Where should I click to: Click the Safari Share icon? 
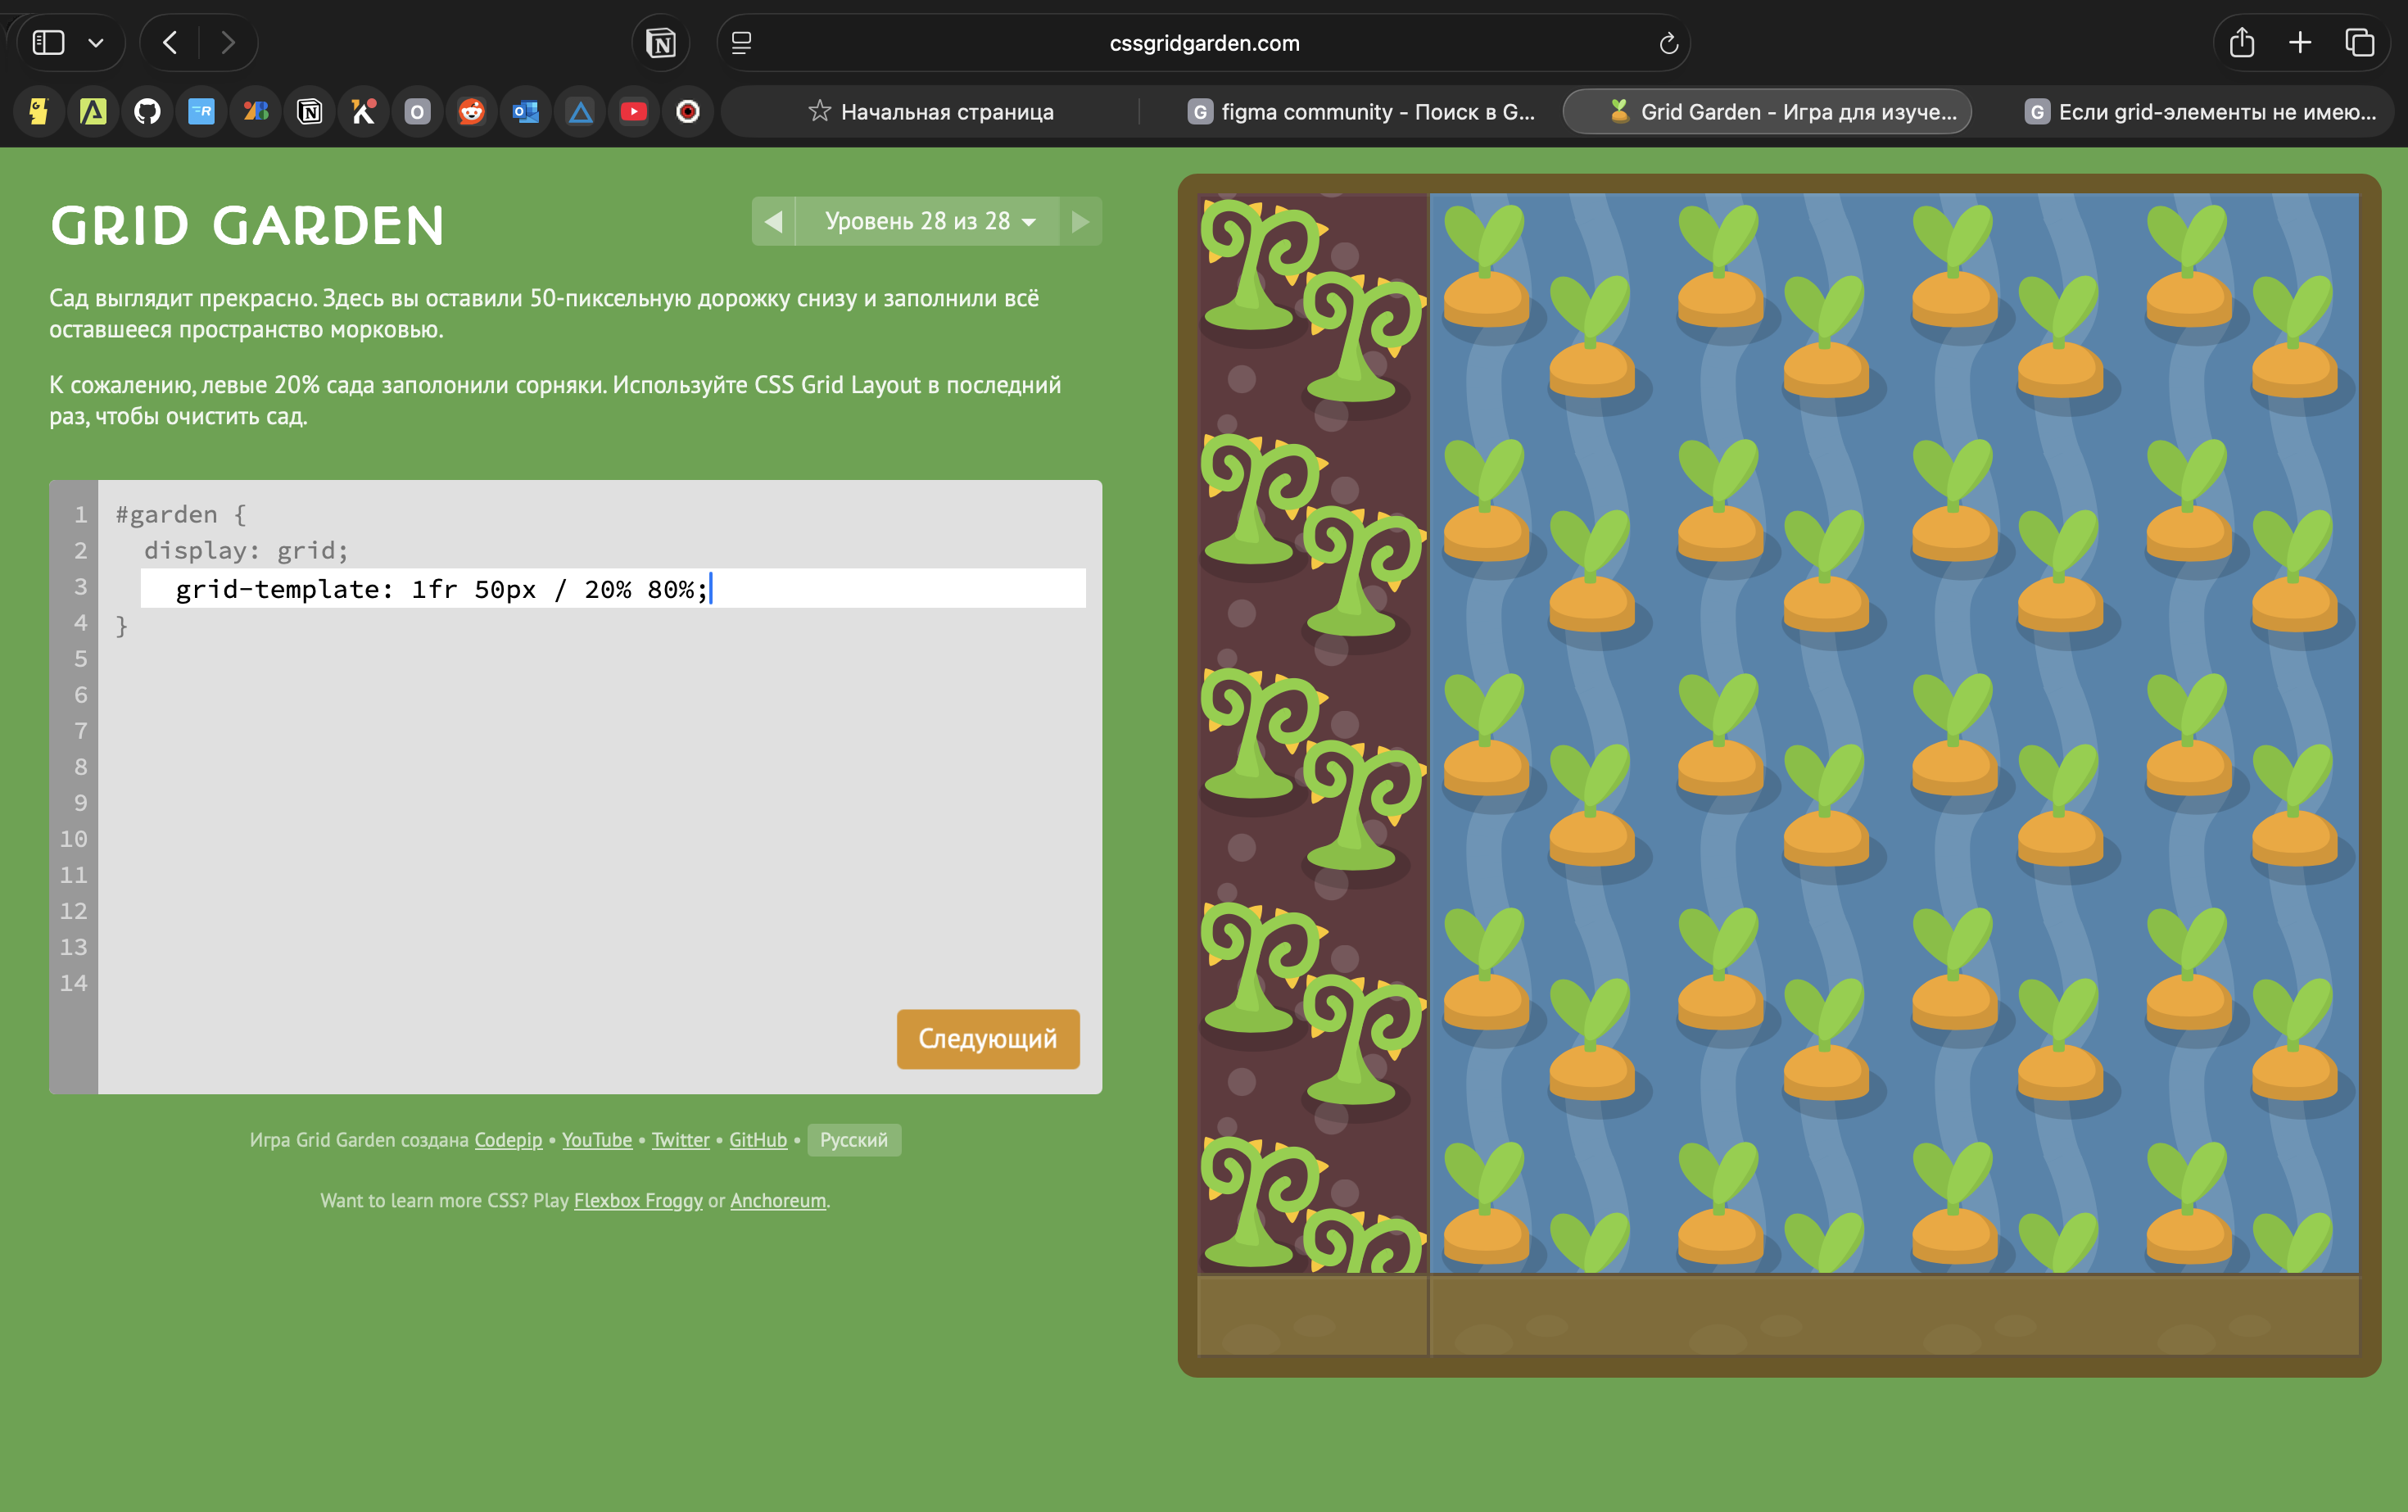pyautogui.click(x=2241, y=43)
